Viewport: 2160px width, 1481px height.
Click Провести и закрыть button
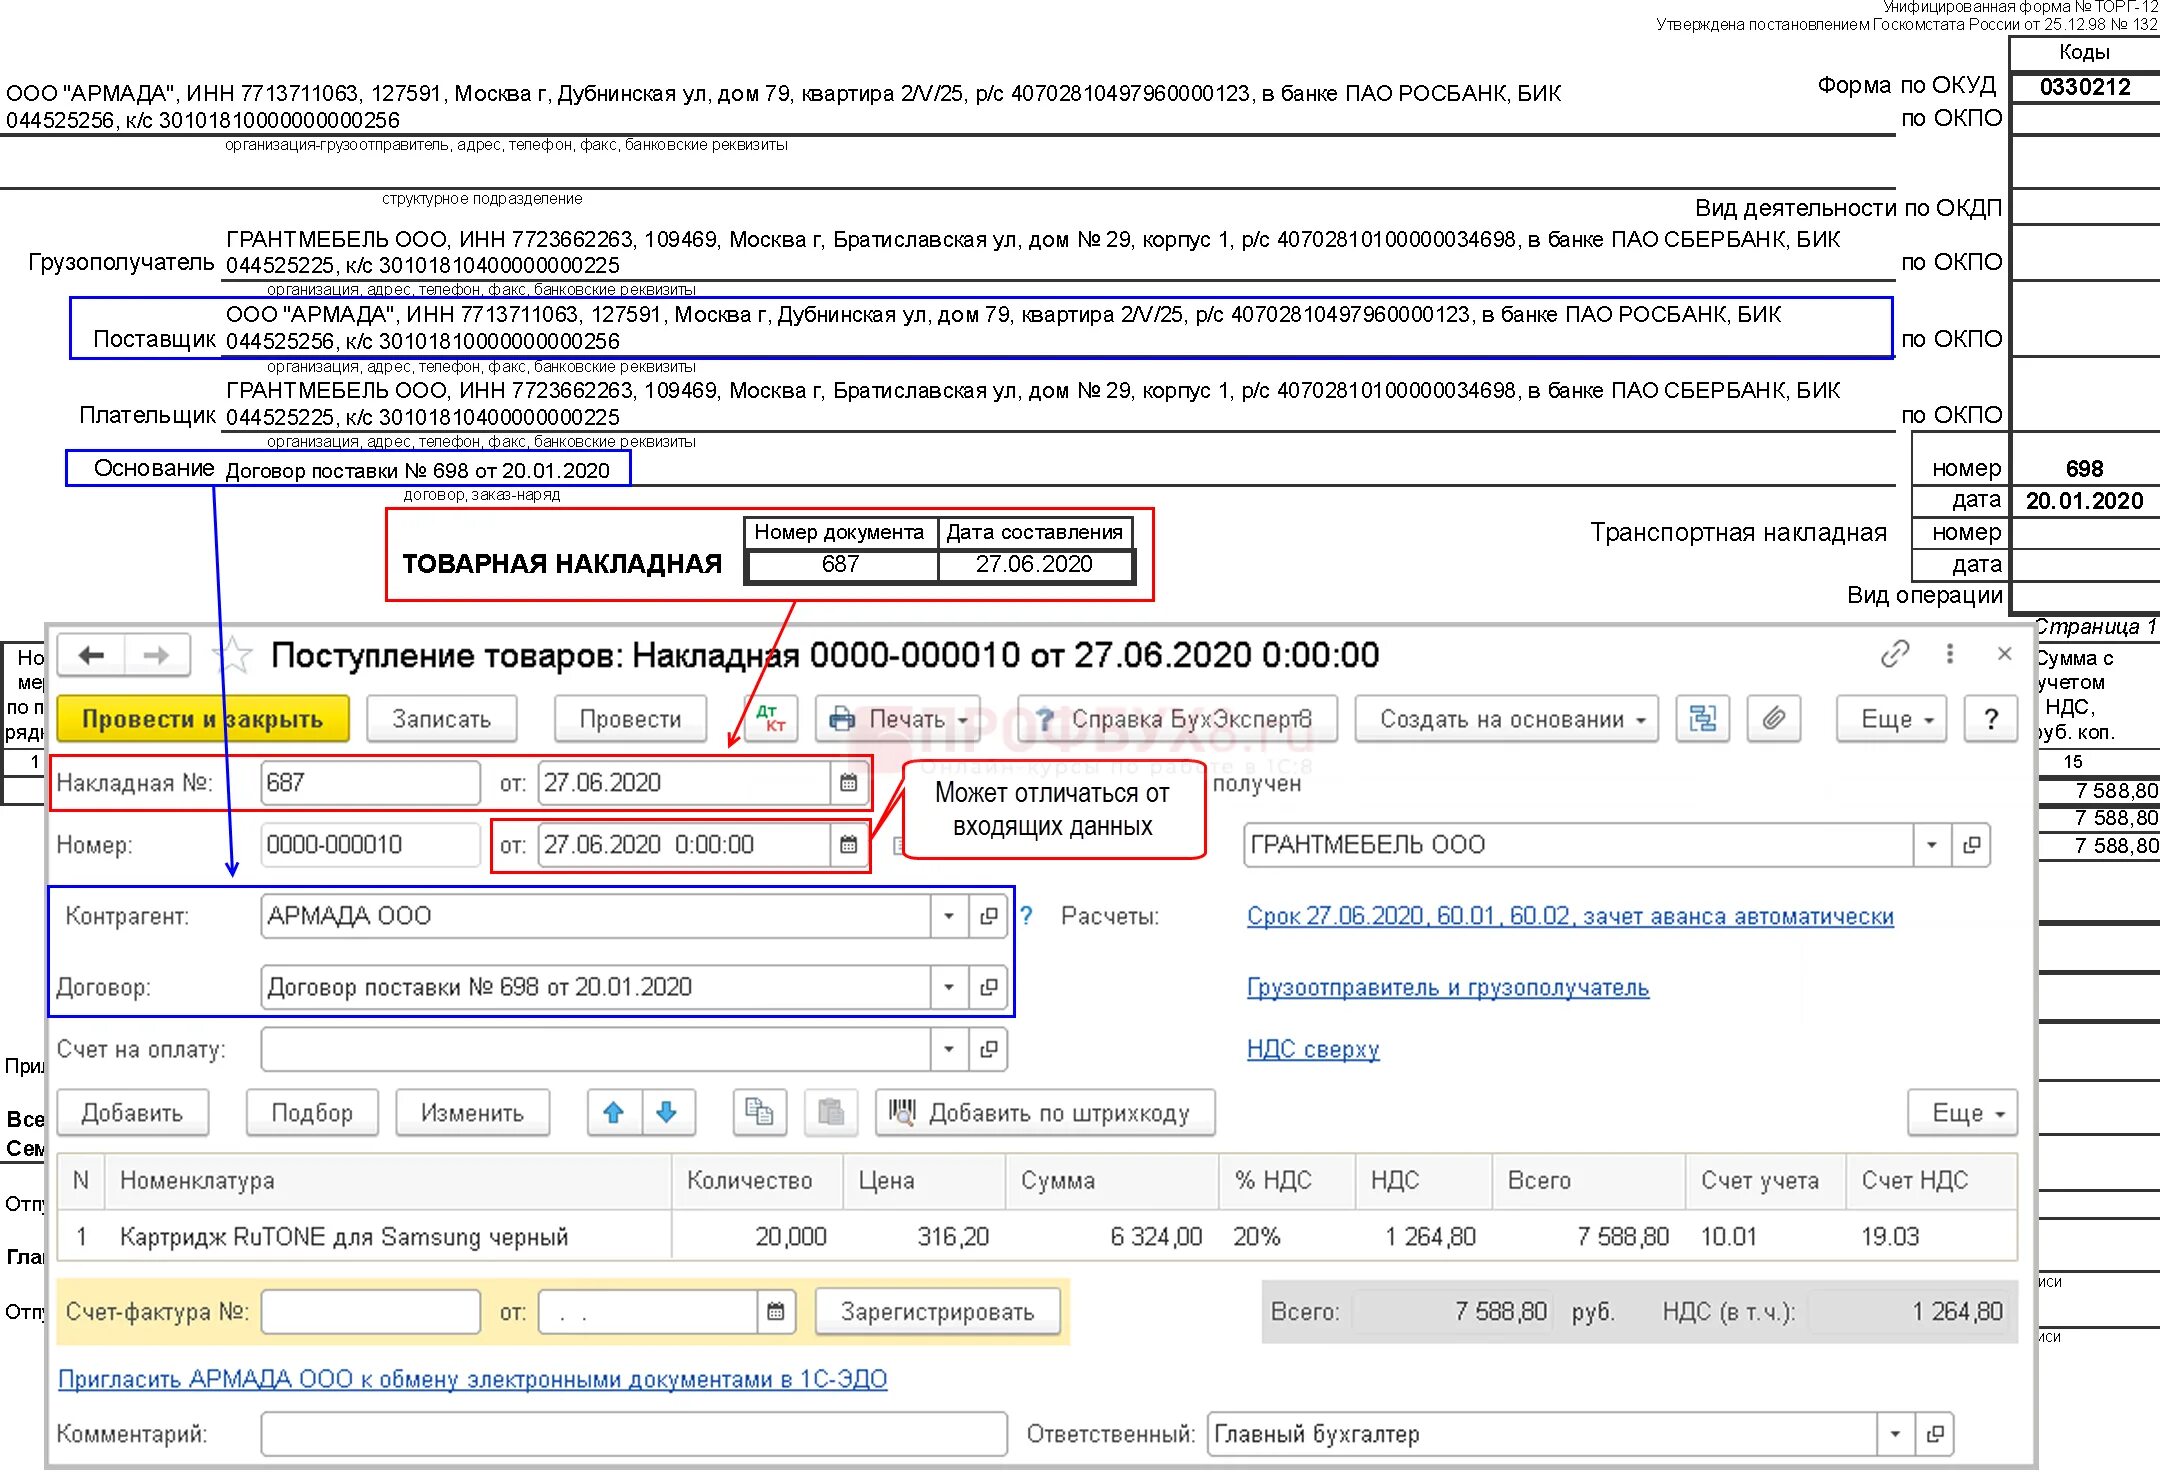[x=203, y=718]
